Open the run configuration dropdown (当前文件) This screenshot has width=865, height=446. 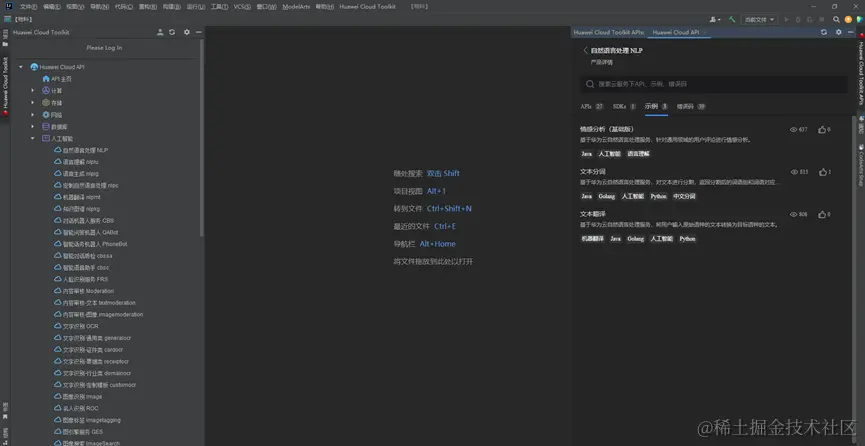click(x=759, y=19)
